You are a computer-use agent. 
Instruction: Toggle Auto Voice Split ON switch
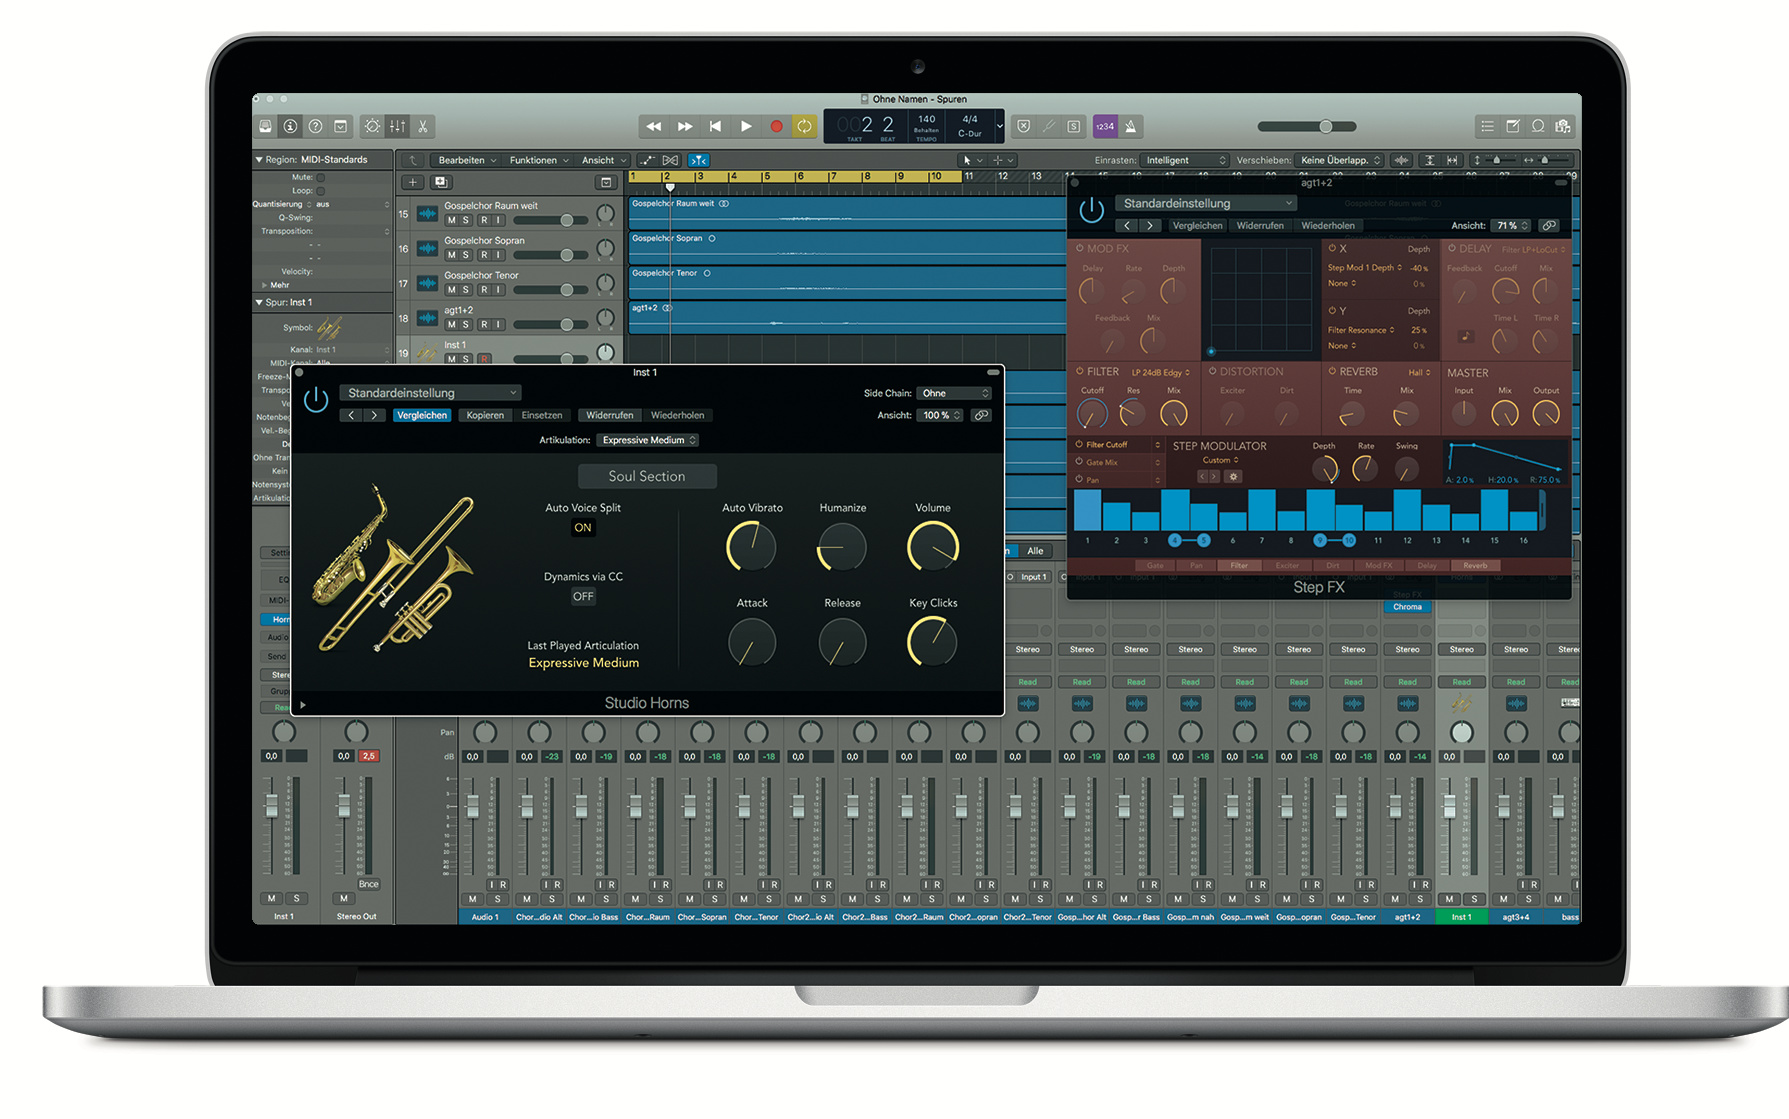pyautogui.click(x=583, y=528)
